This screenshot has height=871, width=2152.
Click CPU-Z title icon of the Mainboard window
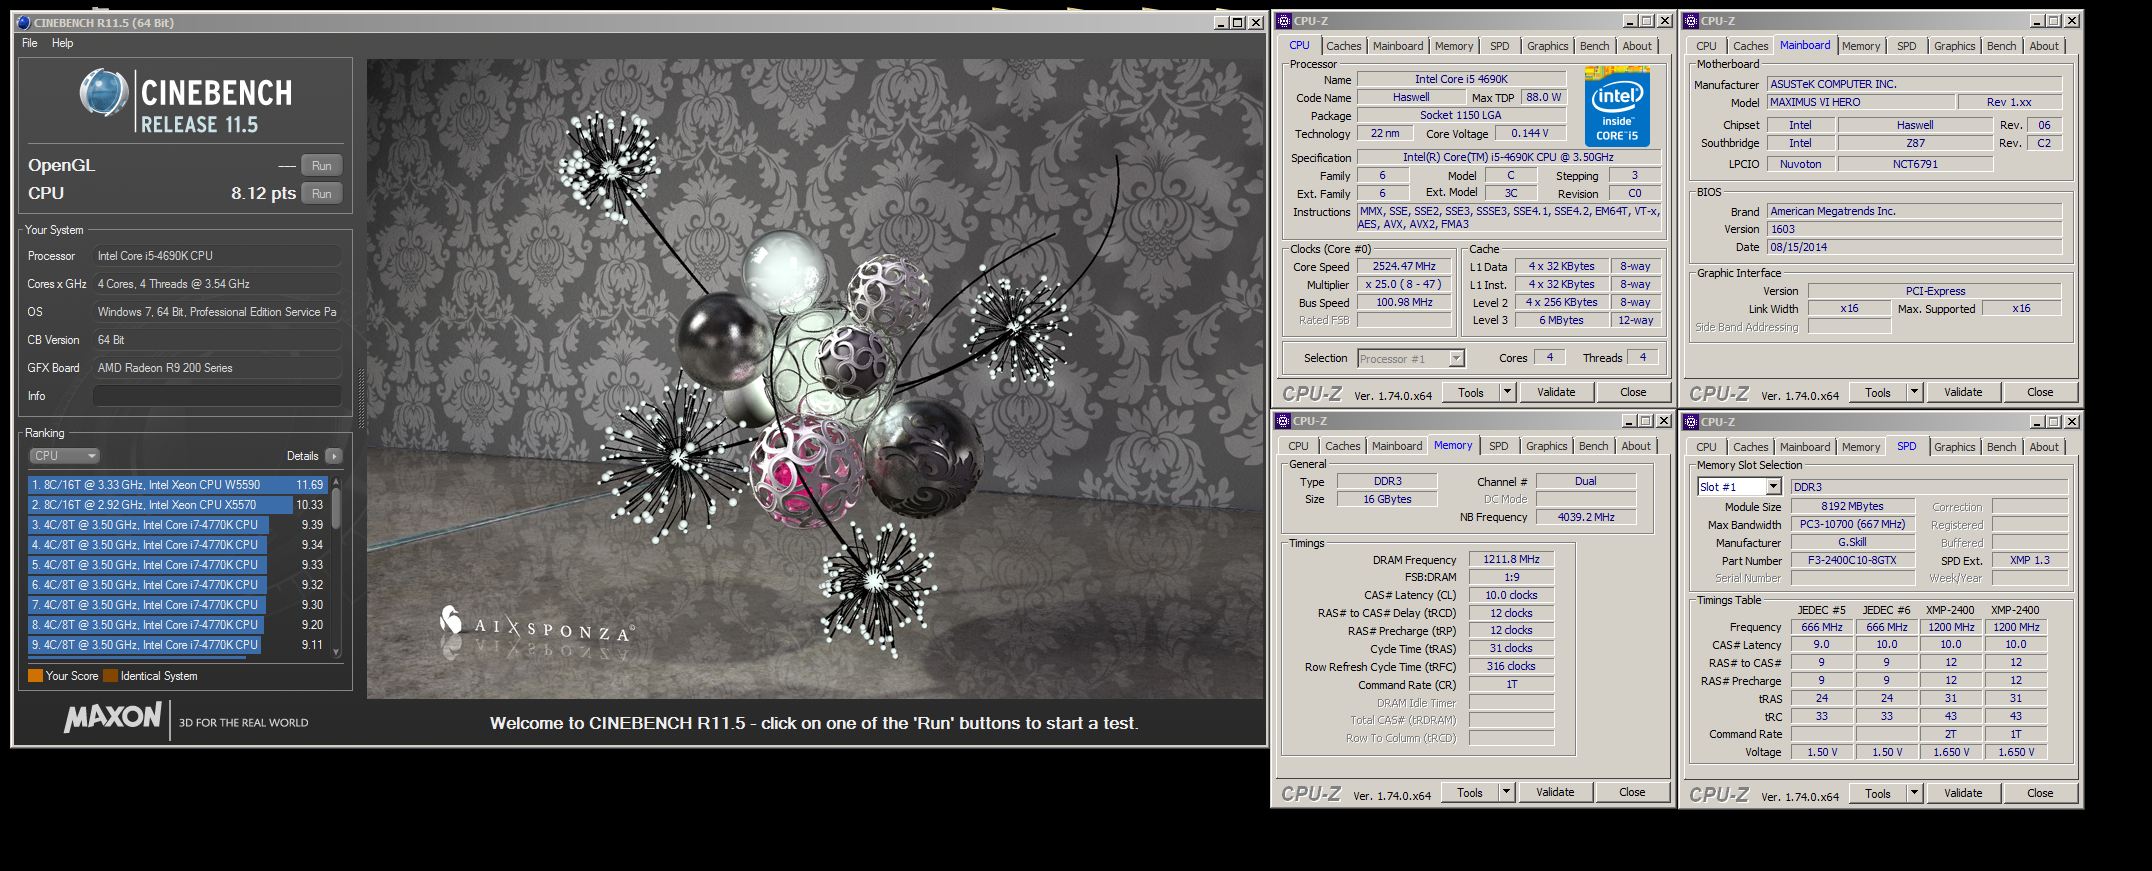1691,21
